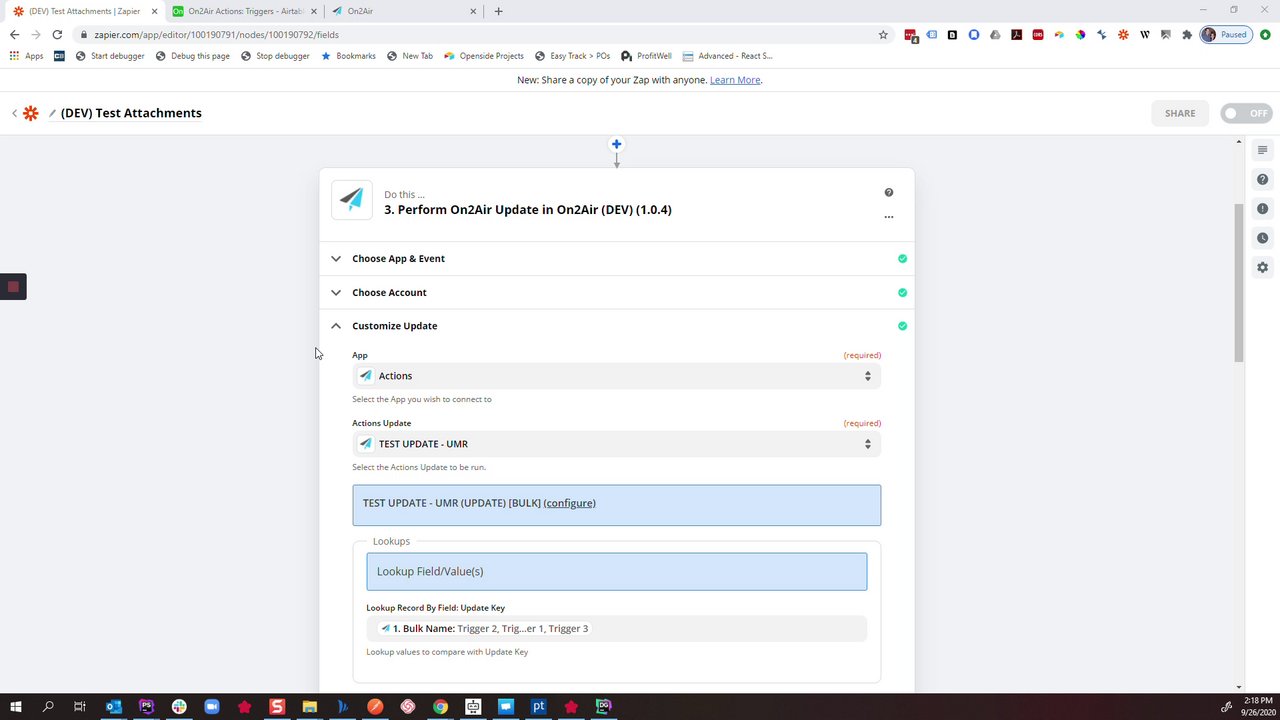
Task: Click the On2Air paper plane app icon
Action: coord(351,199)
